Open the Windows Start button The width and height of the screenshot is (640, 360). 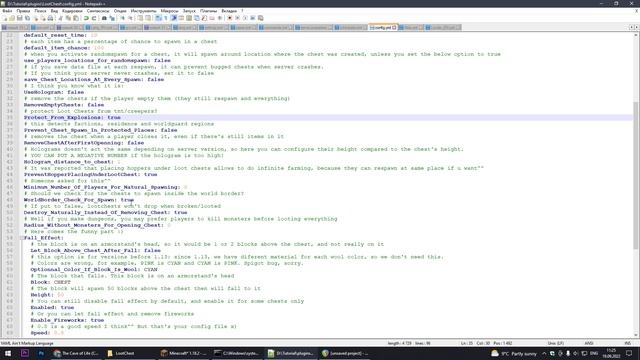[x=8, y=353]
